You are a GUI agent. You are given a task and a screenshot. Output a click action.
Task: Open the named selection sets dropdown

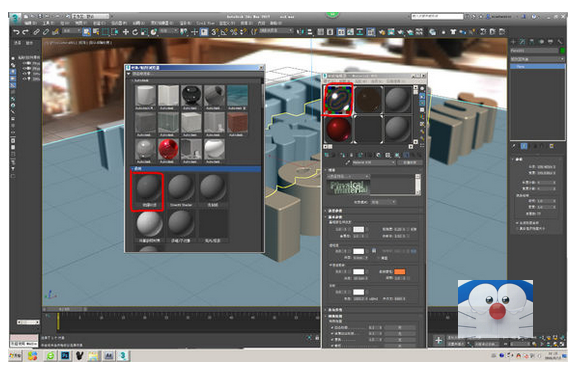(x=276, y=31)
